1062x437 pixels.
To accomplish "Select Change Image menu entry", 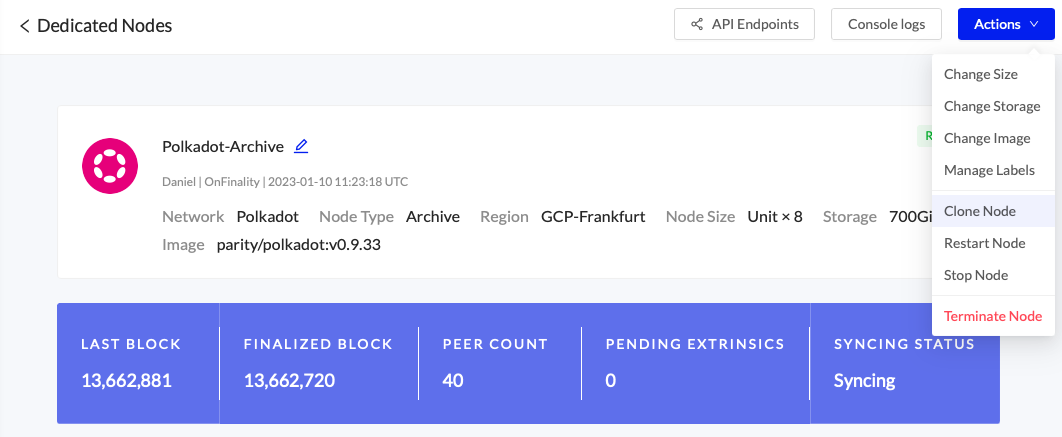I will pos(986,138).
